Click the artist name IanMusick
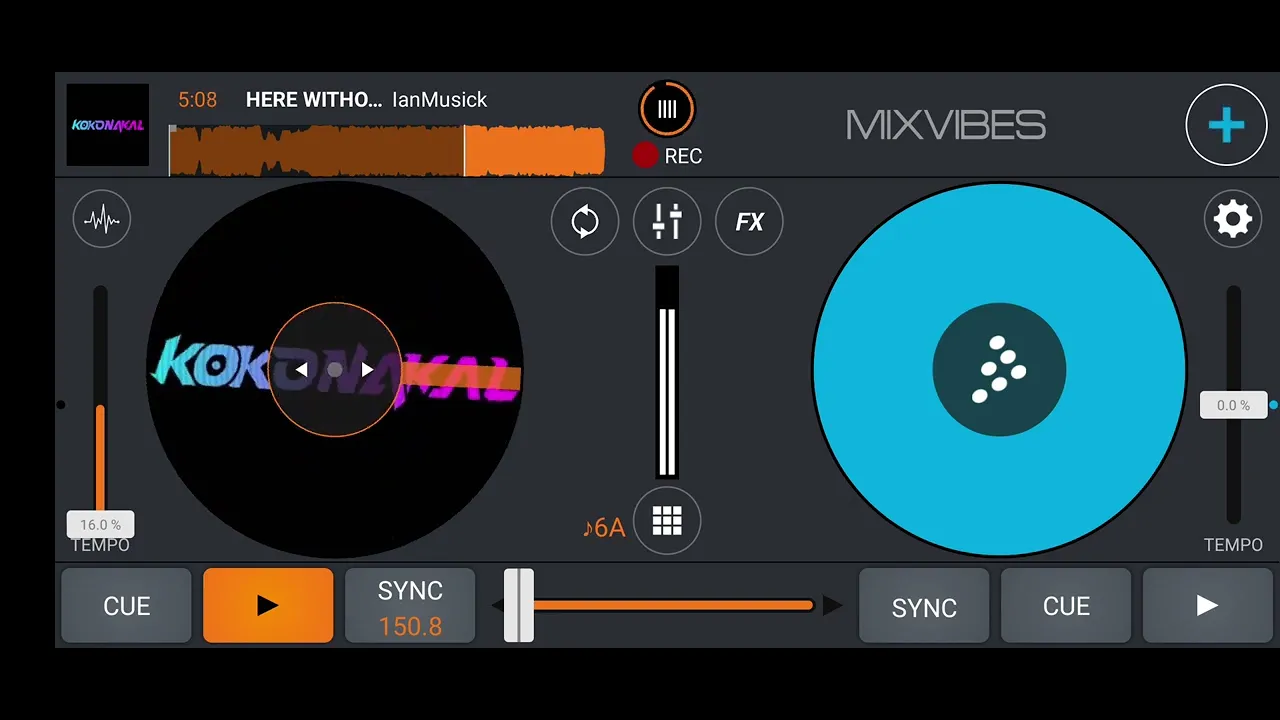This screenshot has height=720, width=1280. (440, 99)
